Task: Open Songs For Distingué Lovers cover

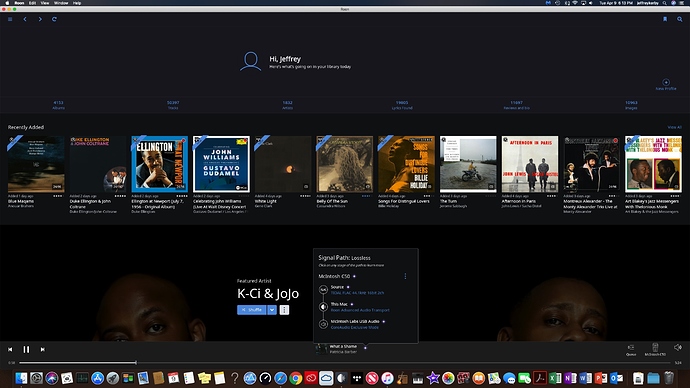Action: tap(406, 164)
